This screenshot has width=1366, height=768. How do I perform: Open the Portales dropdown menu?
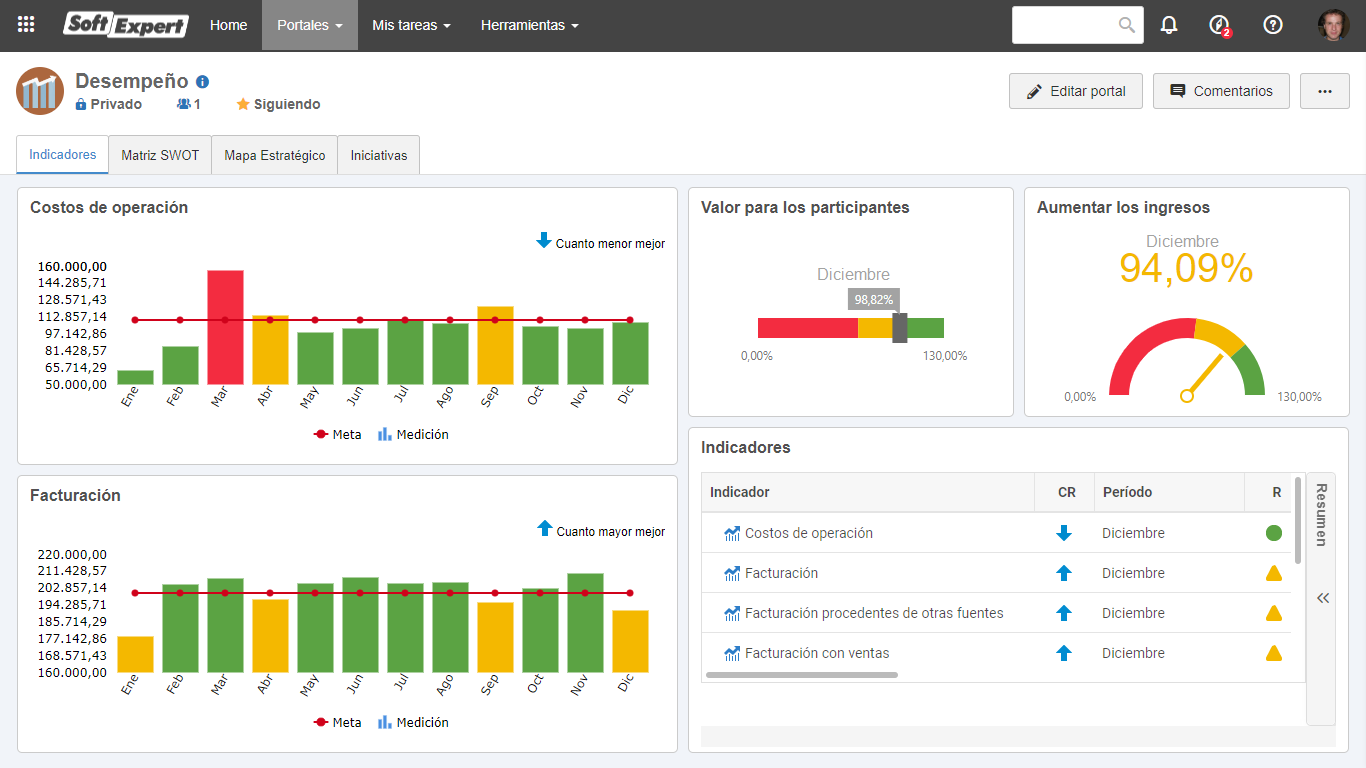[310, 25]
